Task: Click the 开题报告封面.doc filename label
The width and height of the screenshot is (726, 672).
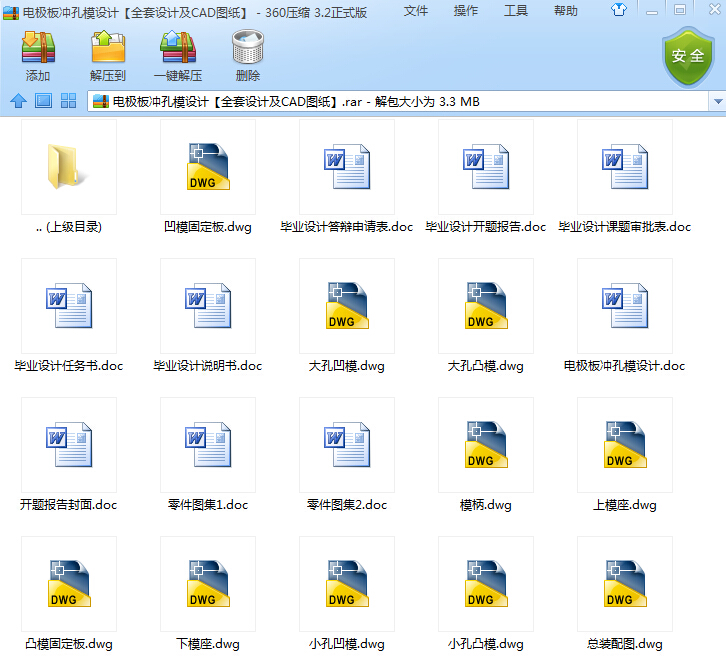Action: pyautogui.click(x=69, y=505)
